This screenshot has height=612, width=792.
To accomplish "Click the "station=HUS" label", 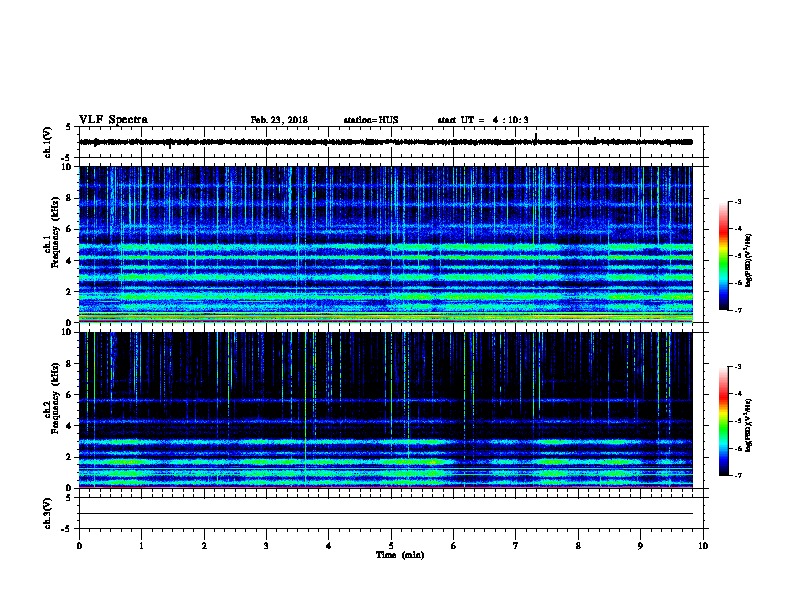I will click(x=371, y=120).
